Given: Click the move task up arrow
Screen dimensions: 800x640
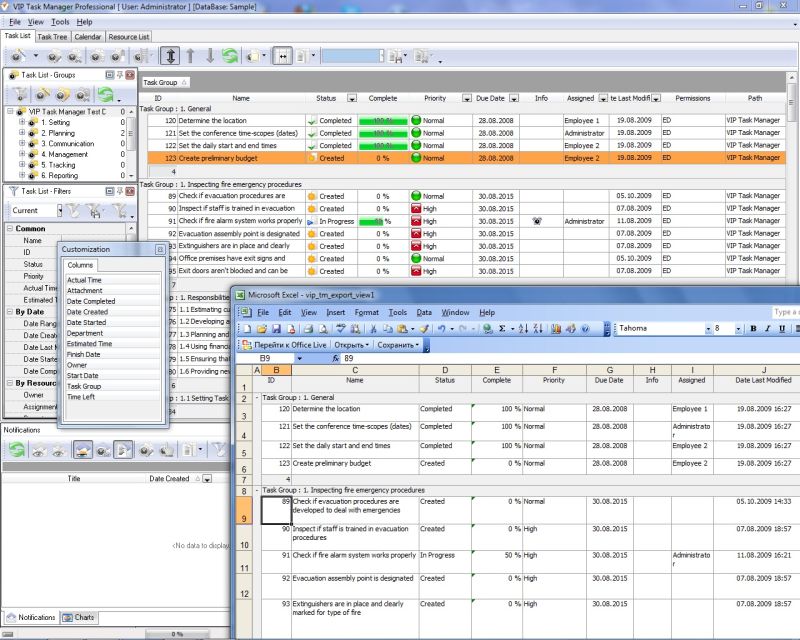Looking at the screenshot, I should tap(190, 56).
